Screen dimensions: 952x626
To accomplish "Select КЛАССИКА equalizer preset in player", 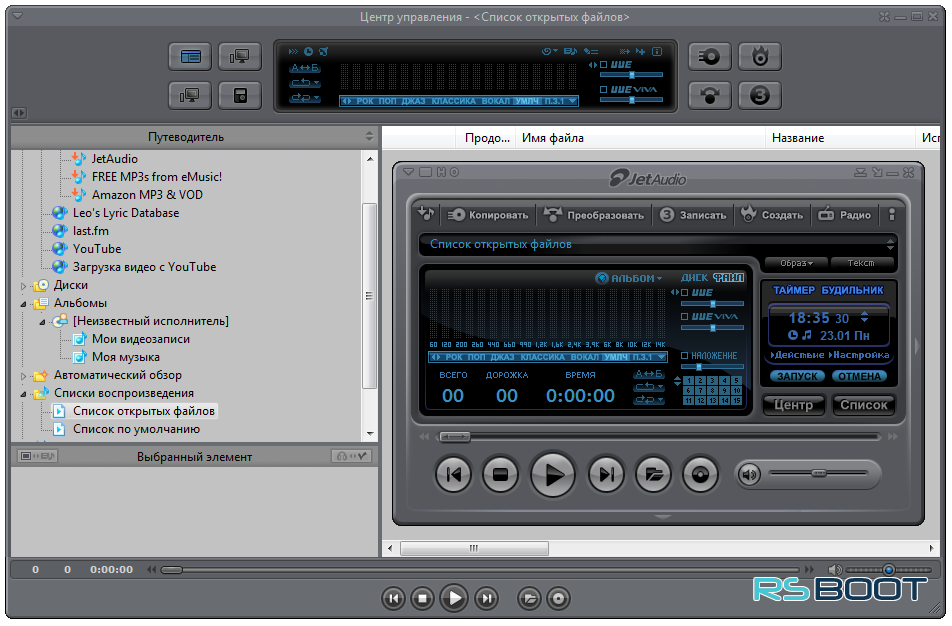I will click(543, 357).
